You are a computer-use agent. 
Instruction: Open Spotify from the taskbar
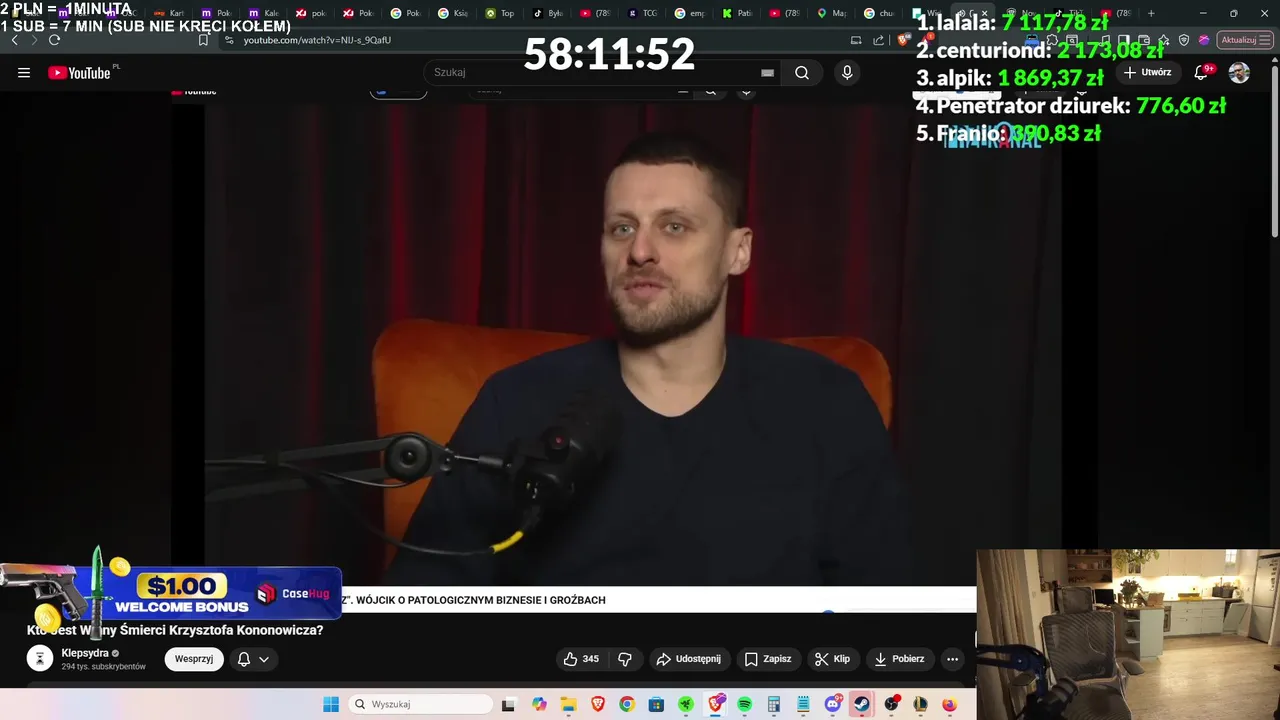pyautogui.click(x=745, y=704)
